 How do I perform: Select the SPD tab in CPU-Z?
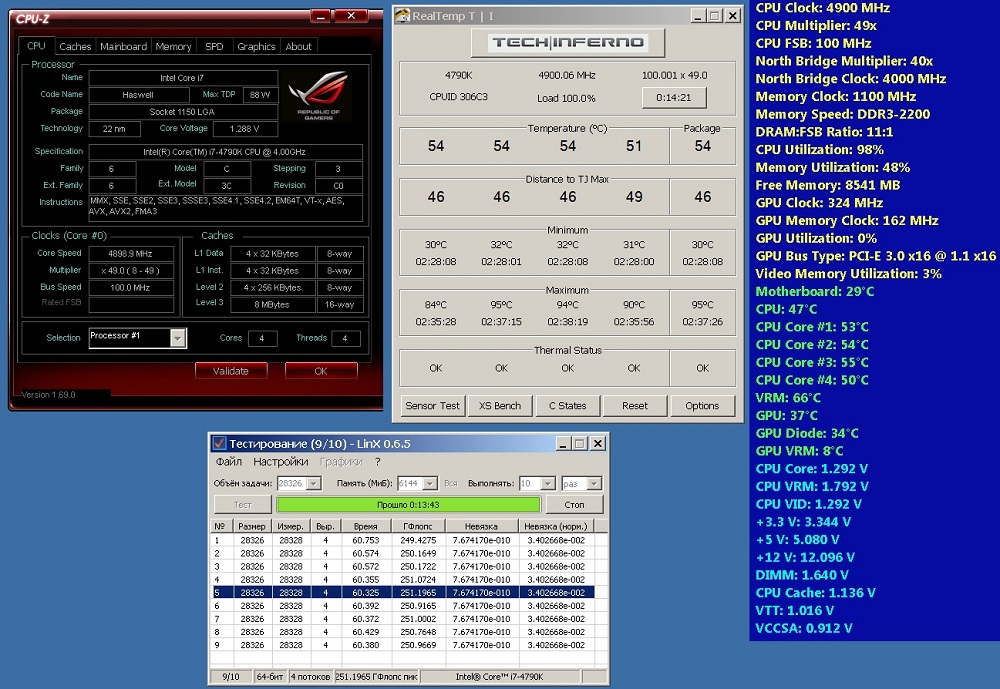point(214,46)
